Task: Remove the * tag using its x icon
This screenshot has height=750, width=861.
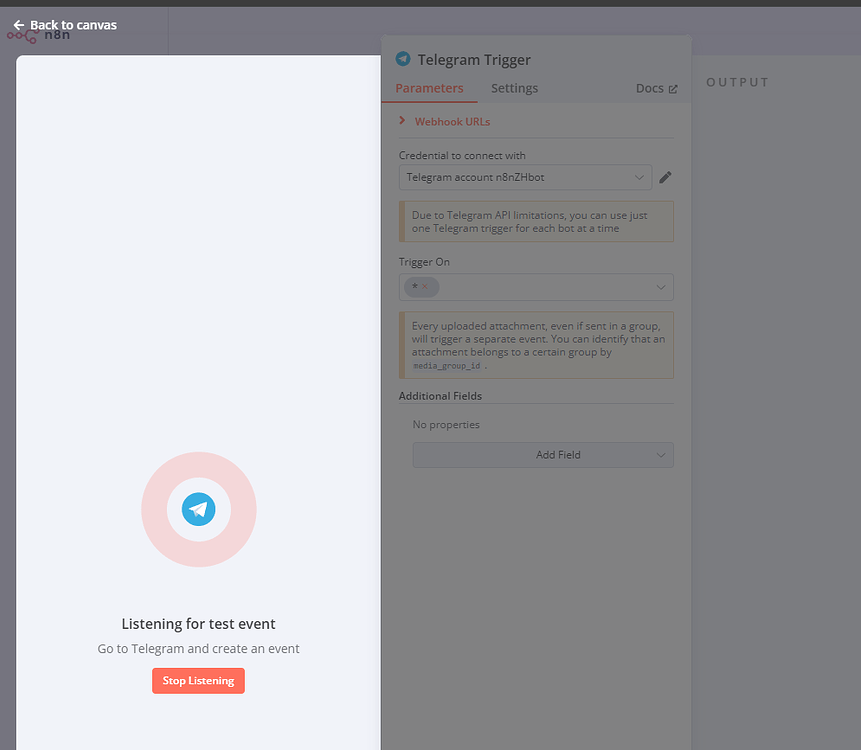Action: [x=427, y=287]
